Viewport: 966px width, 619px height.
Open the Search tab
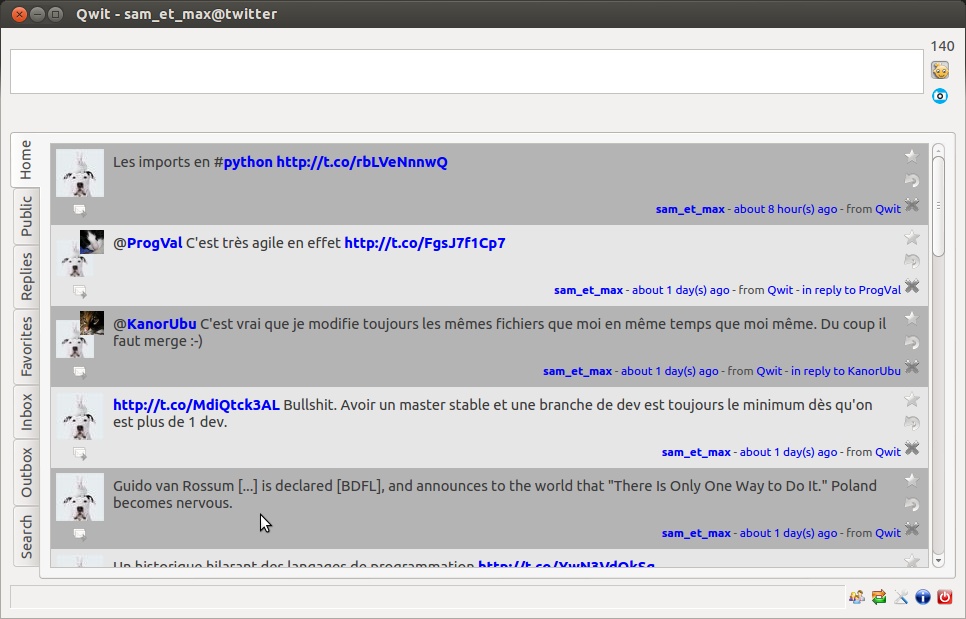pyautogui.click(x=26, y=536)
